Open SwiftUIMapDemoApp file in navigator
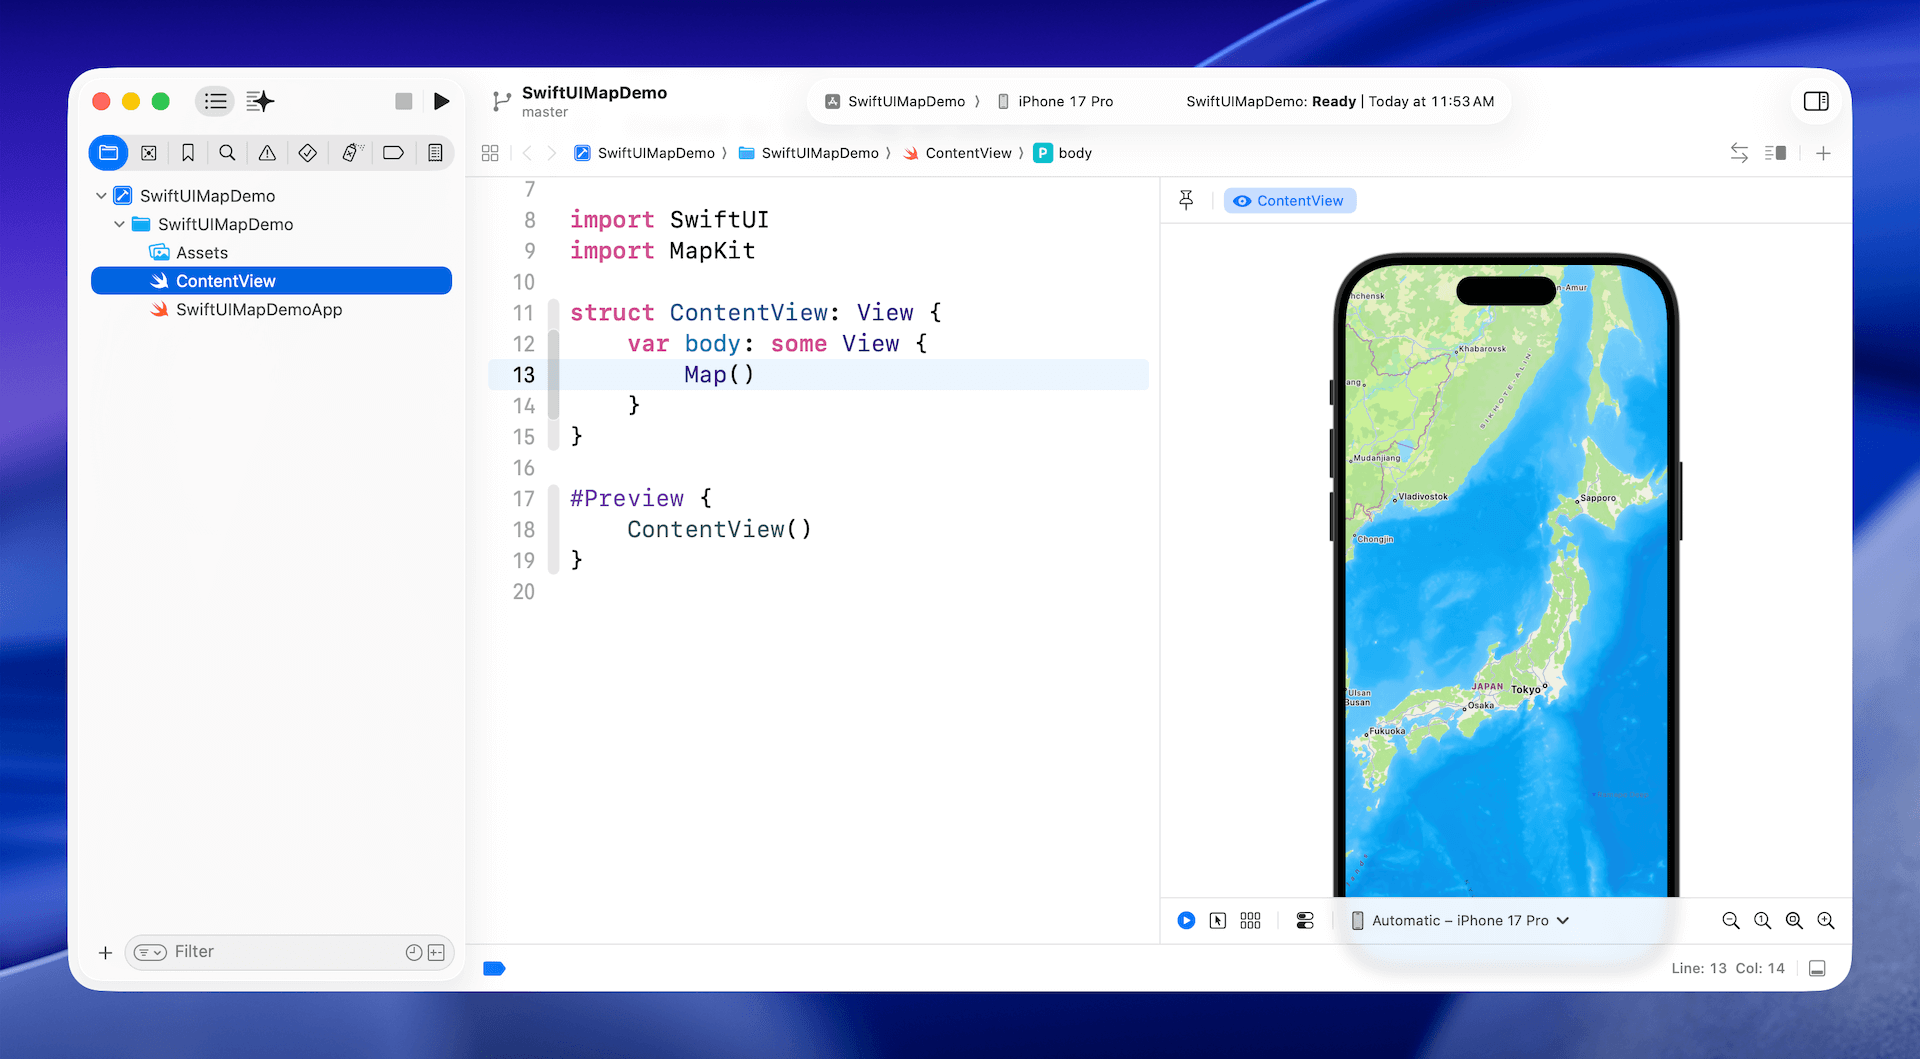 259,310
